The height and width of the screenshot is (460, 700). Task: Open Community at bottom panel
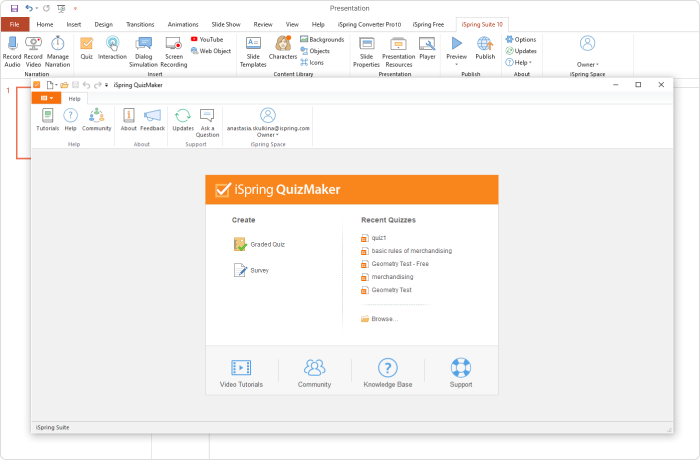coord(314,373)
